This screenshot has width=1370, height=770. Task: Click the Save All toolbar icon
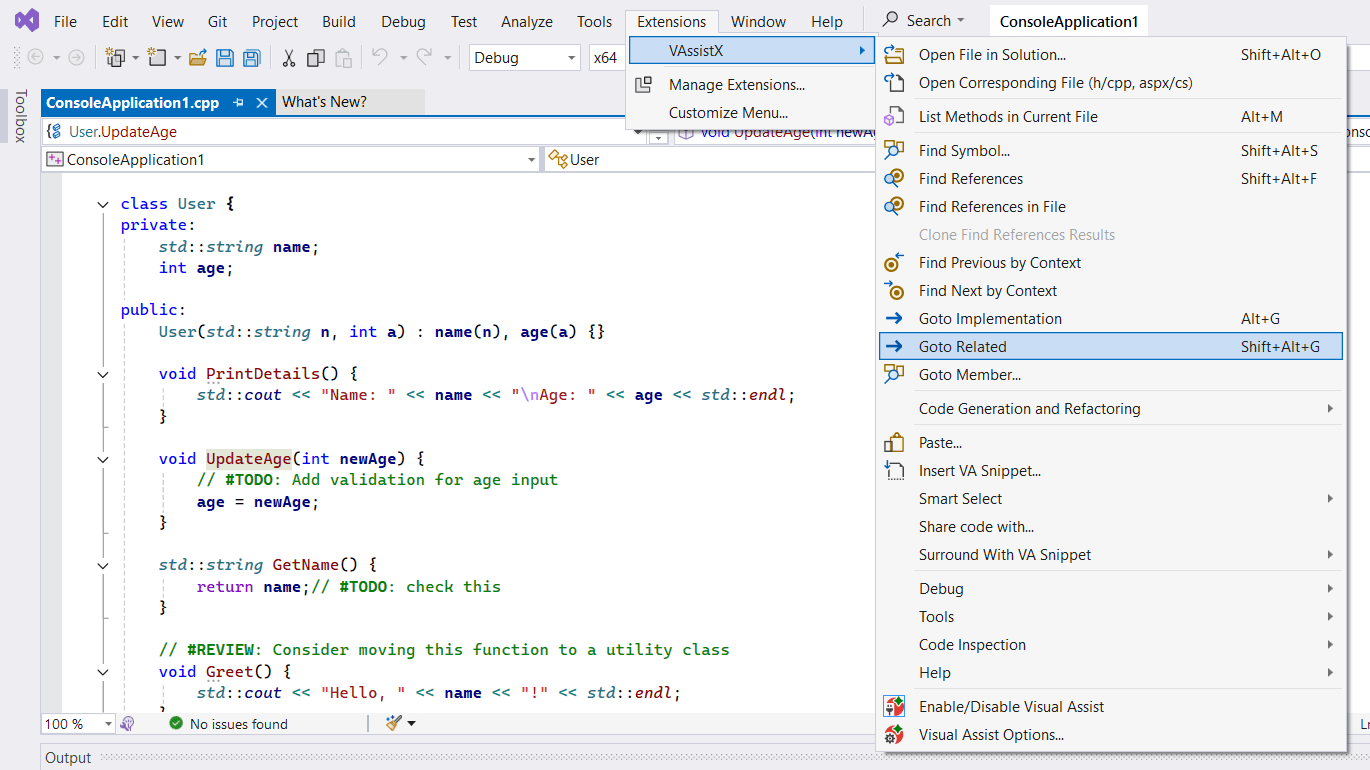[252, 58]
